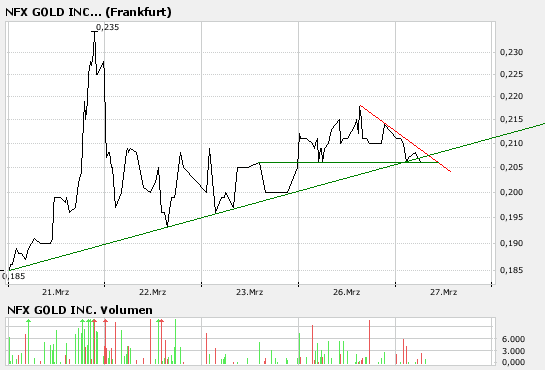The image size is (545, 384).
Task: Click the 0,185 value on right price axis
Action: (x=511, y=270)
